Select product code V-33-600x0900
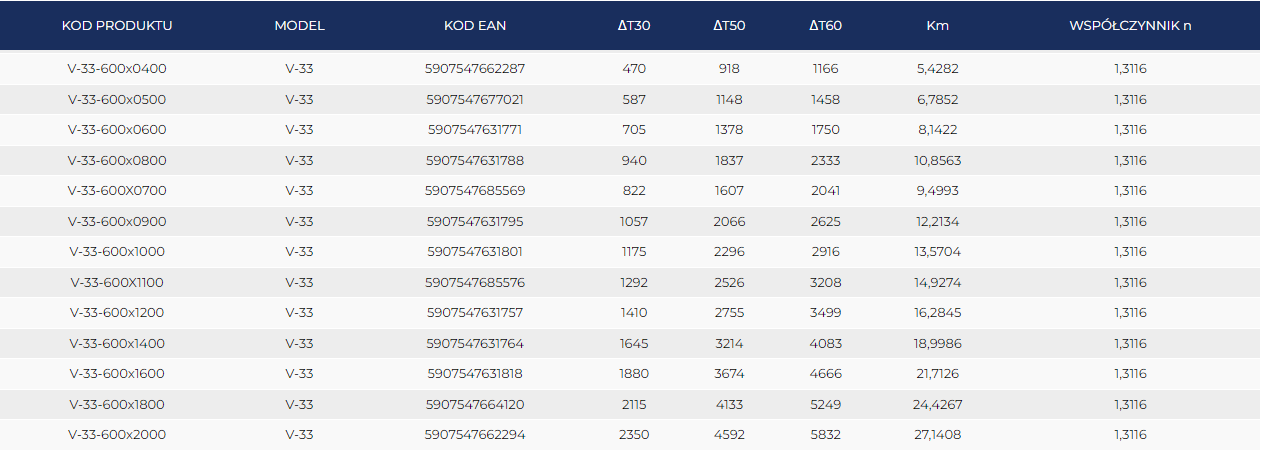The height and width of the screenshot is (450, 1263). [x=117, y=222]
